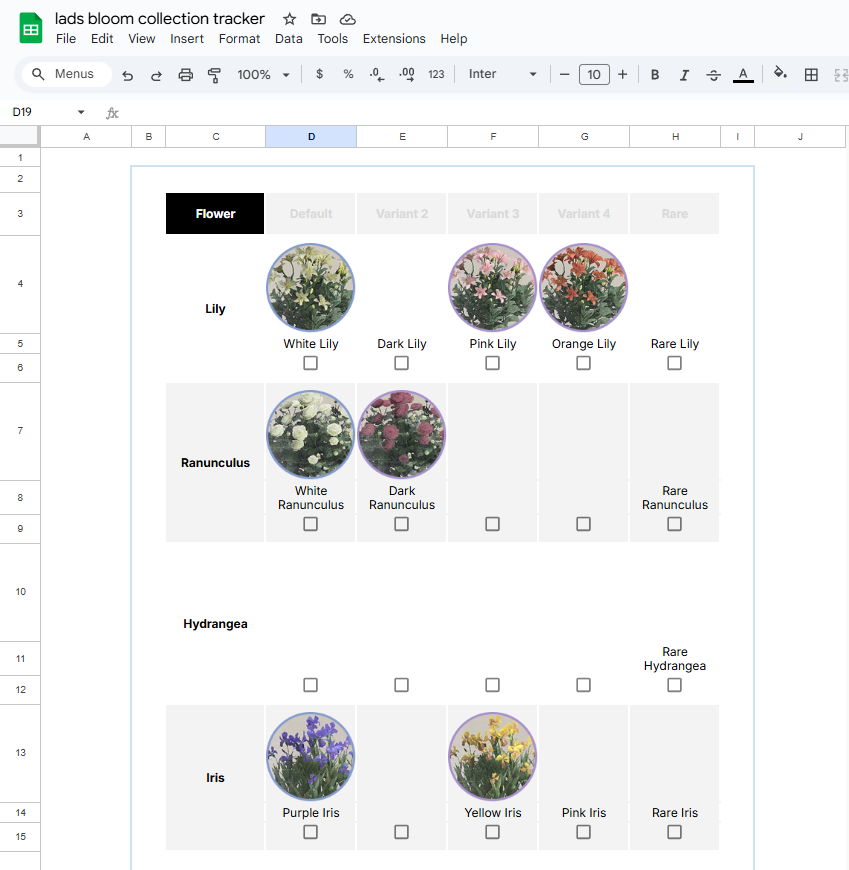
Task: Check the Orange Lily checkbox
Action: (x=583, y=363)
